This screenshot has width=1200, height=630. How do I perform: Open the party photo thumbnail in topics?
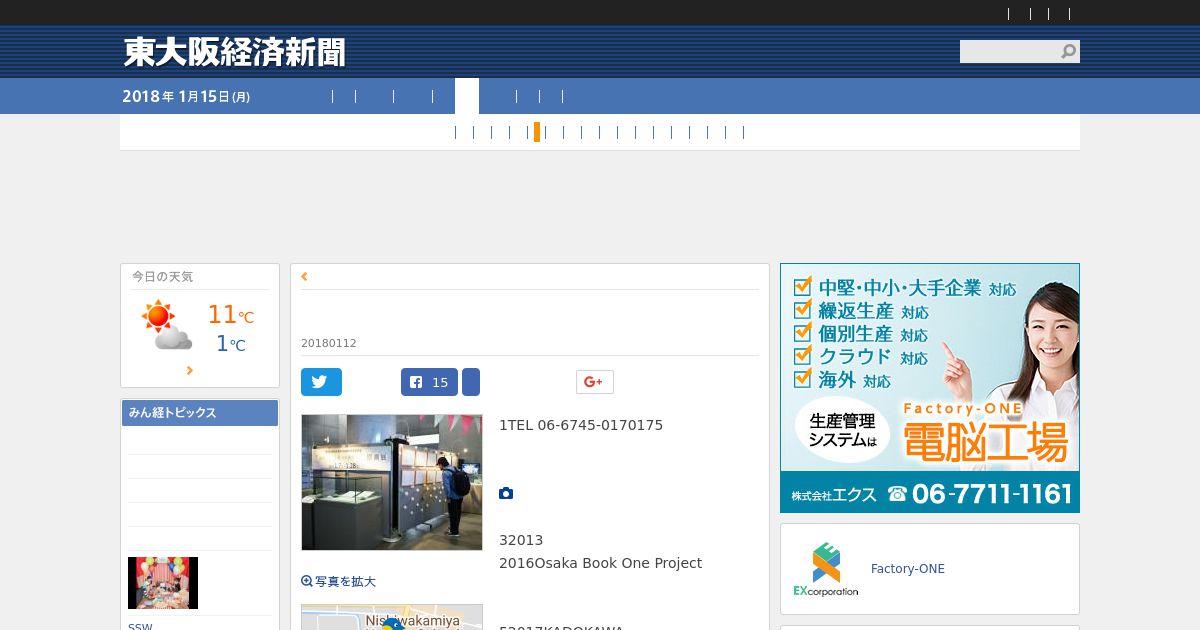click(163, 583)
